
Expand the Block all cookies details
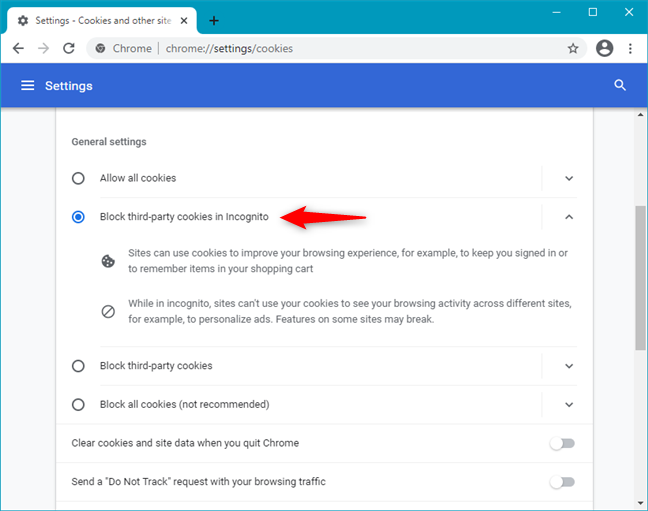569,405
